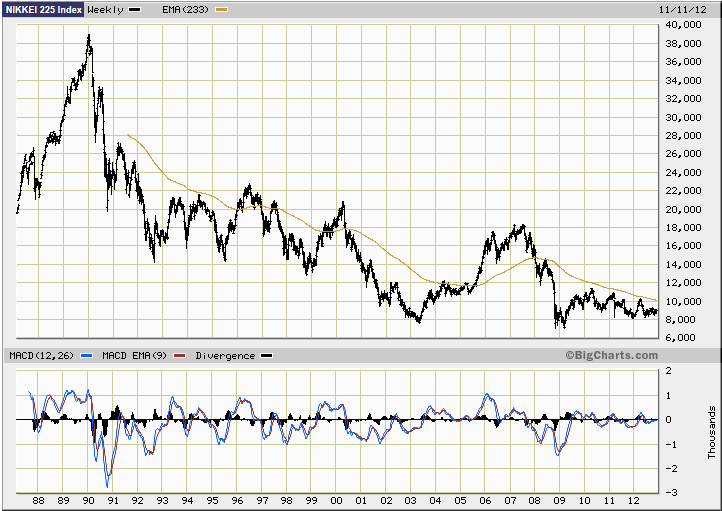The height and width of the screenshot is (511, 722).
Task: Click the 16,000 price axis value
Action: [x=684, y=246]
